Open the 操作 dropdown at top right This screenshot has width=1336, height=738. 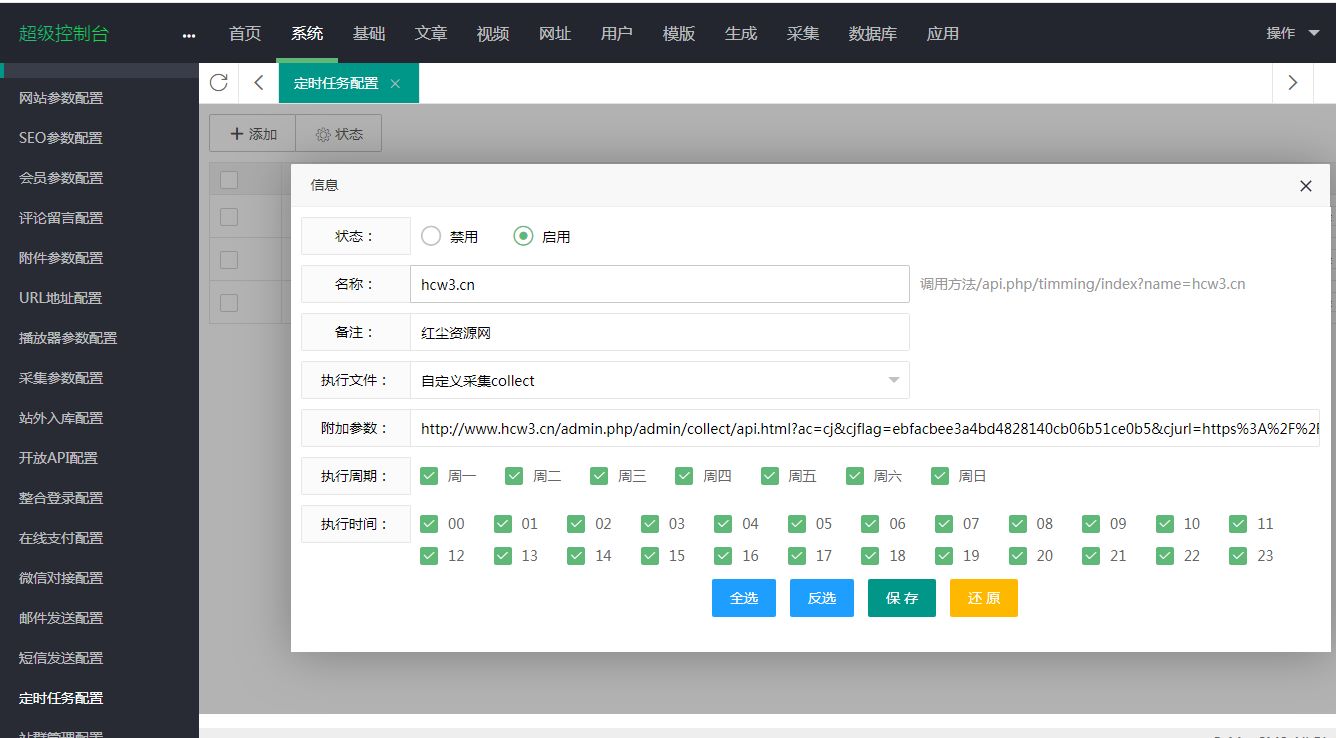[1290, 32]
